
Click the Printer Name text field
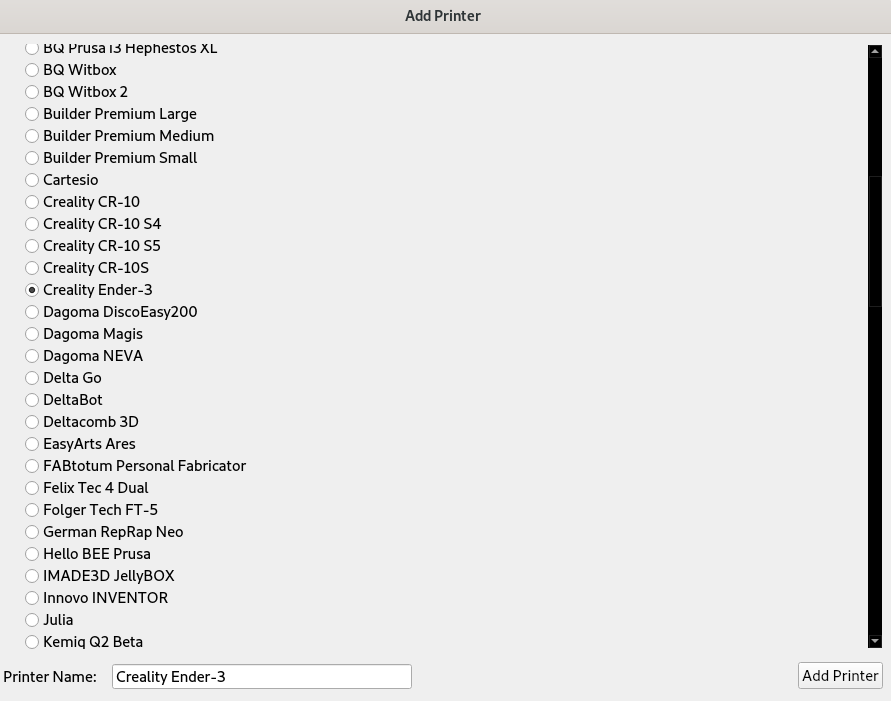pyautogui.click(x=261, y=677)
